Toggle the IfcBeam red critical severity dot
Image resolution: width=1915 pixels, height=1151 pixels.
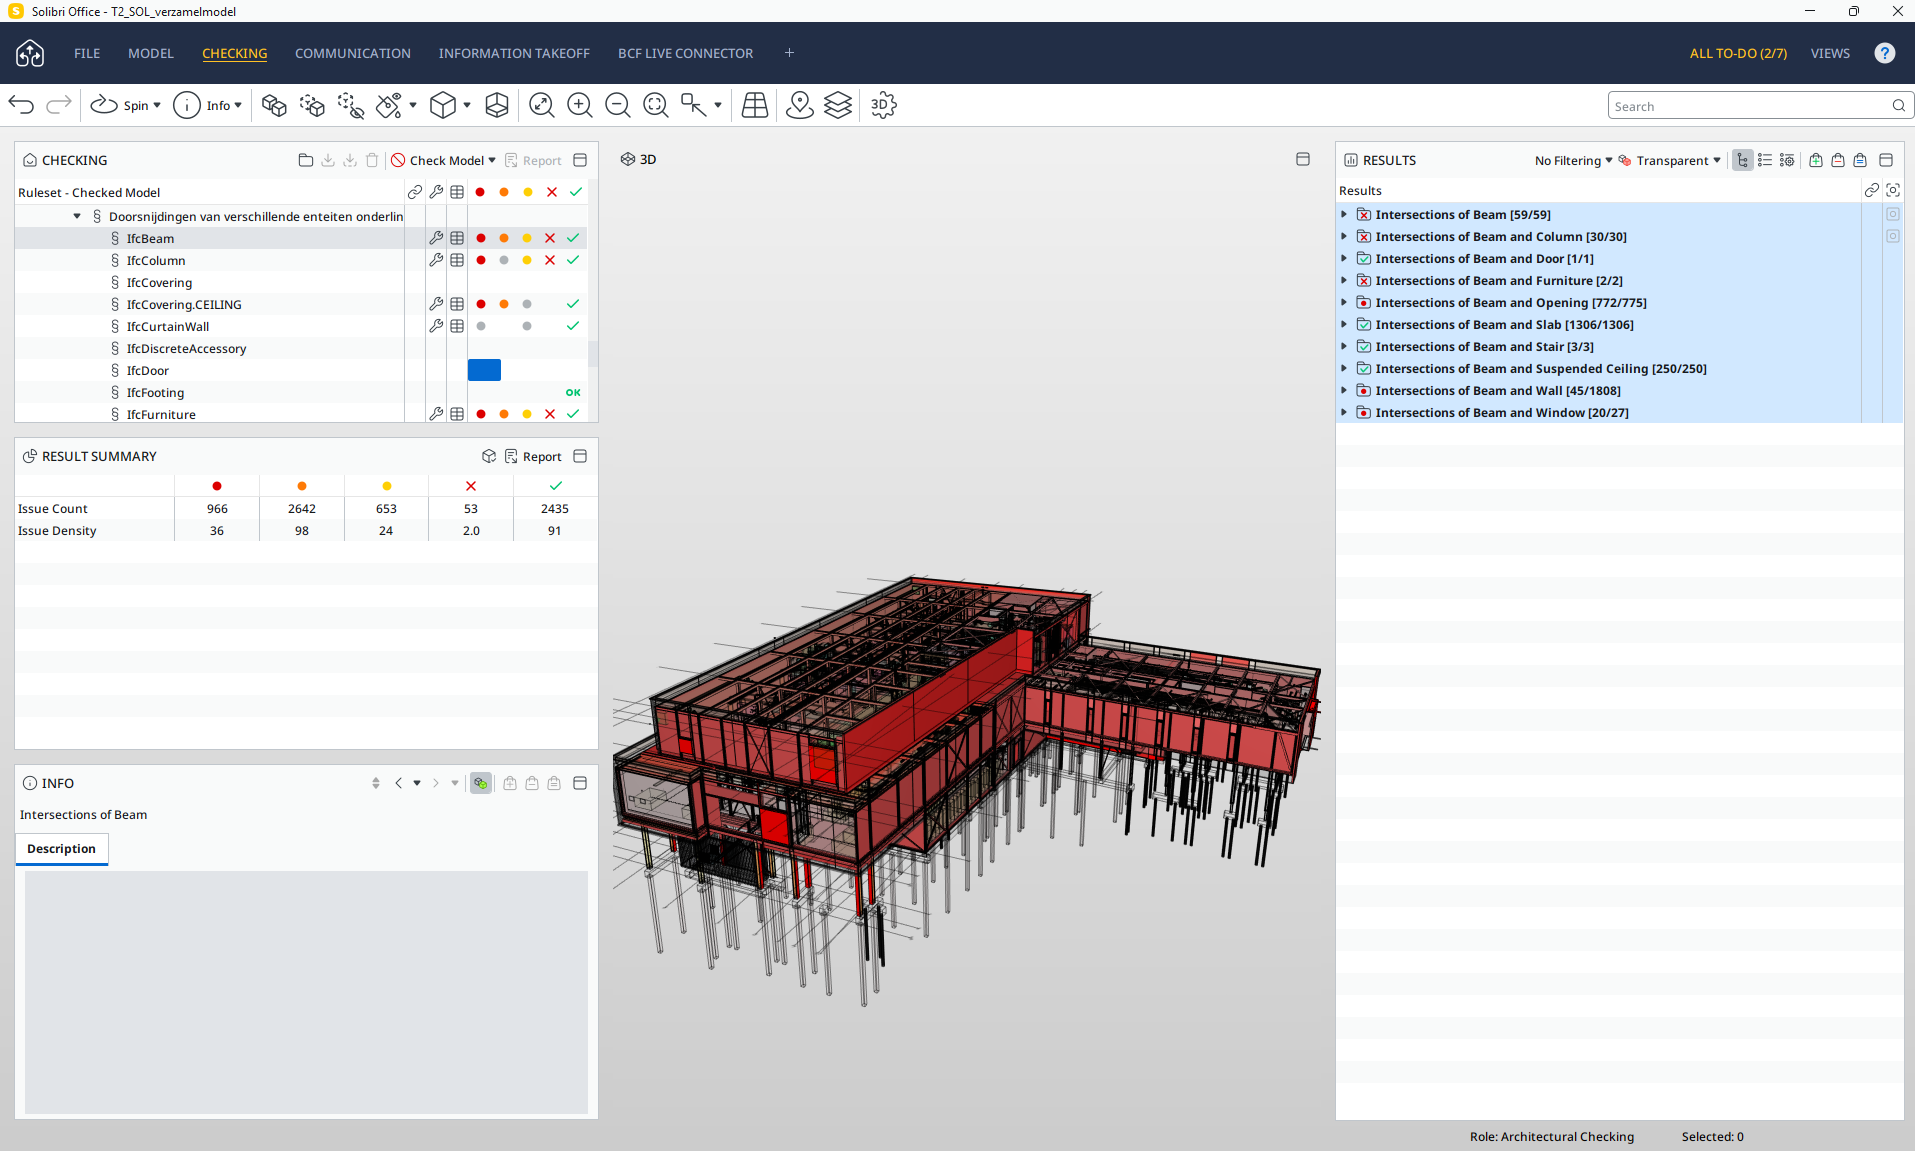[x=481, y=238]
